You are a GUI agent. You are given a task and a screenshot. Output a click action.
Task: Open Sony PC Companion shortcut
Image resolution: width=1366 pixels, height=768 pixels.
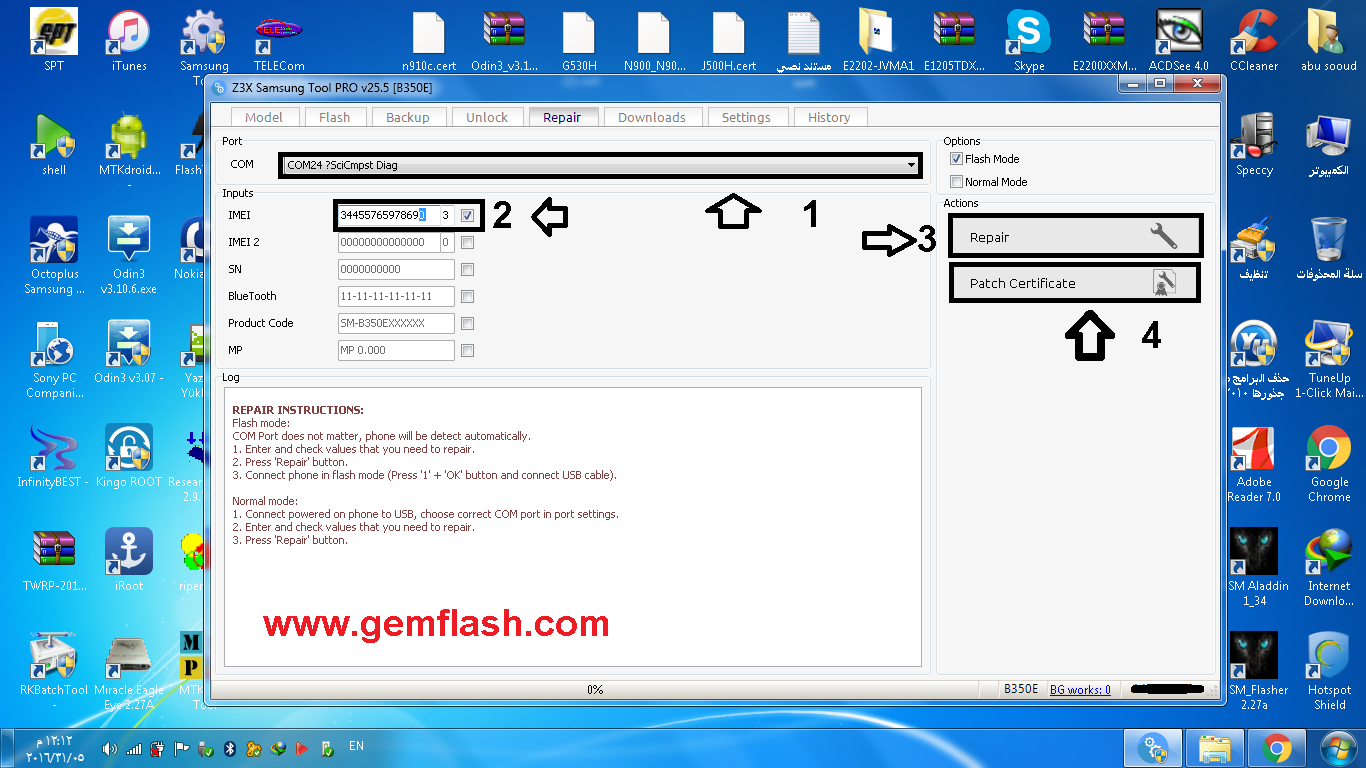tap(54, 359)
